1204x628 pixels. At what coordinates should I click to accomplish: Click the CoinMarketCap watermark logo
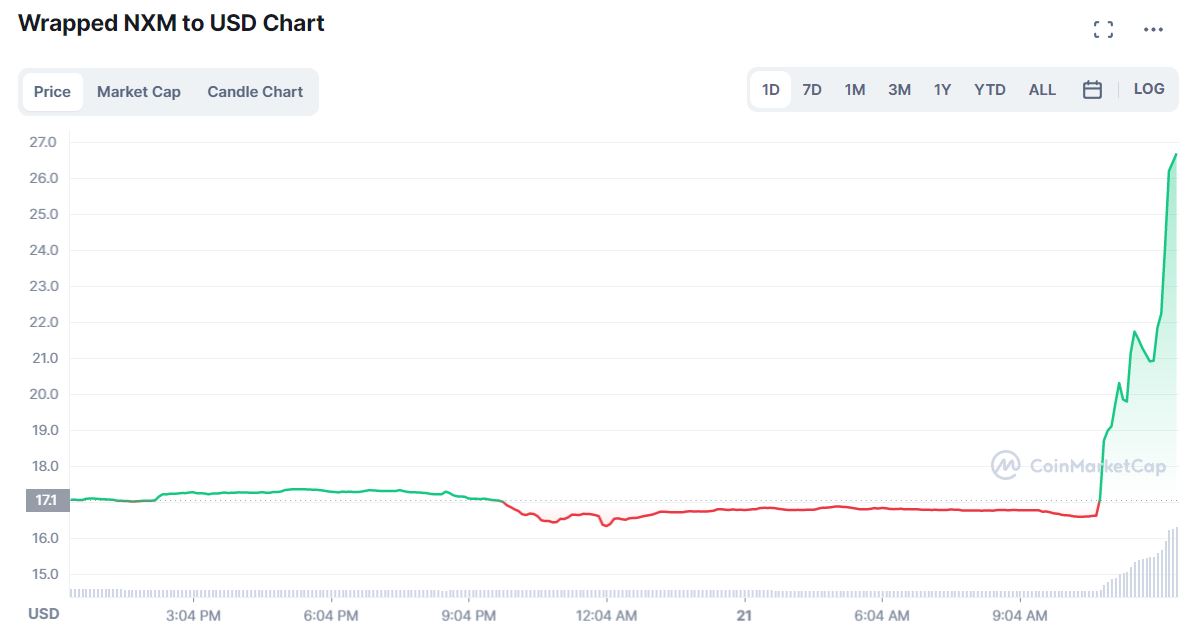[1078, 465]
